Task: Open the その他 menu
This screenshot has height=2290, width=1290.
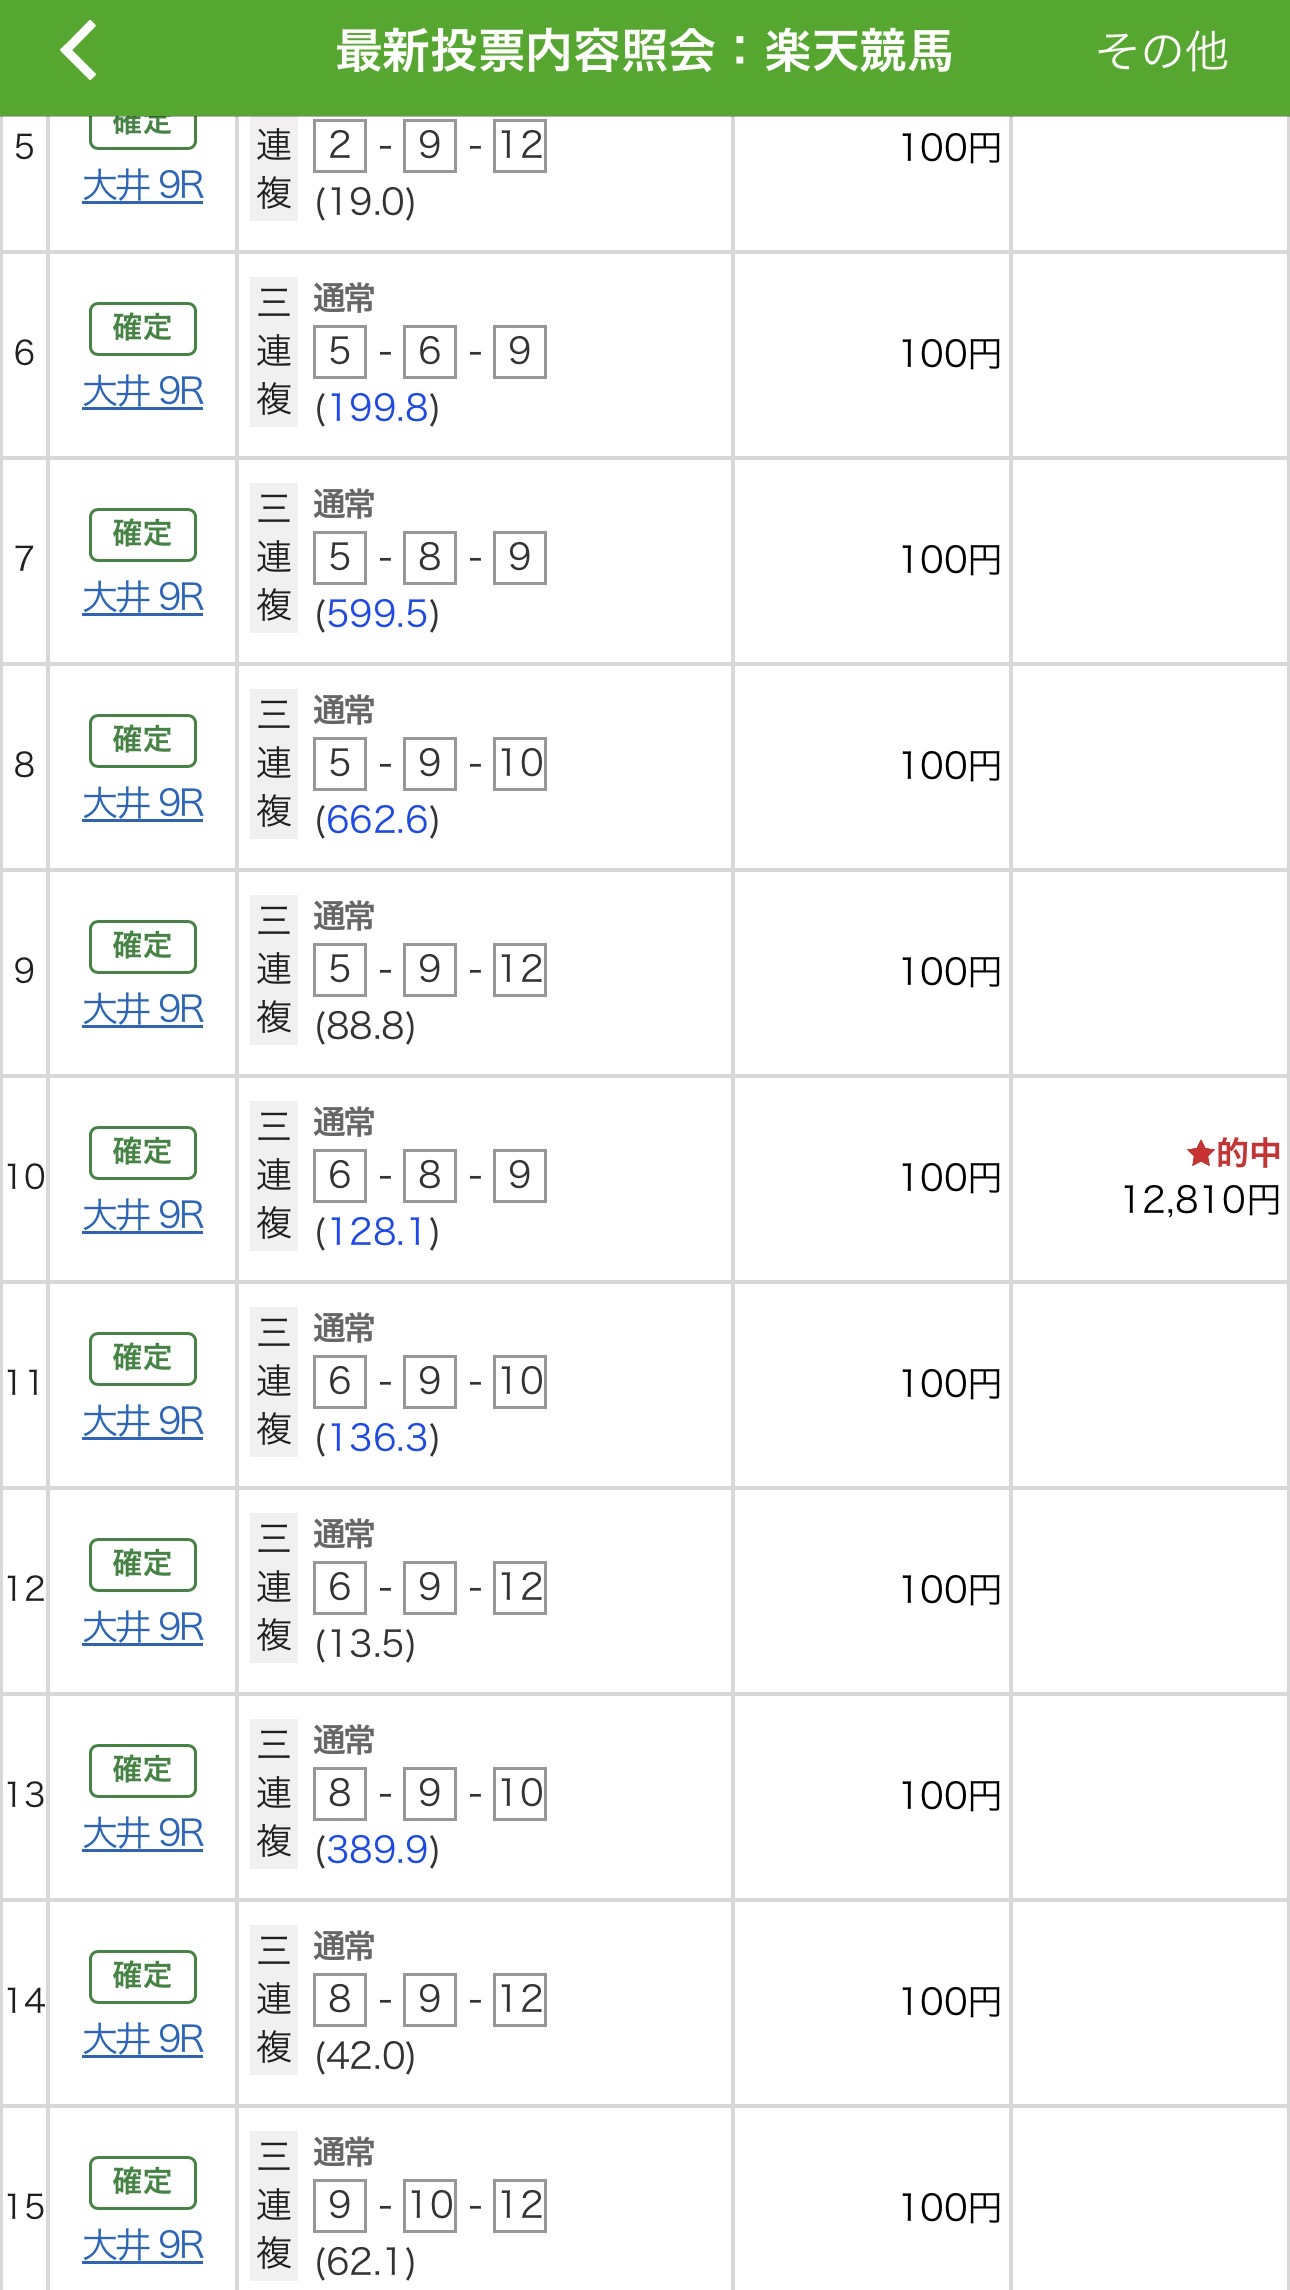Action: coord(1161,51)
